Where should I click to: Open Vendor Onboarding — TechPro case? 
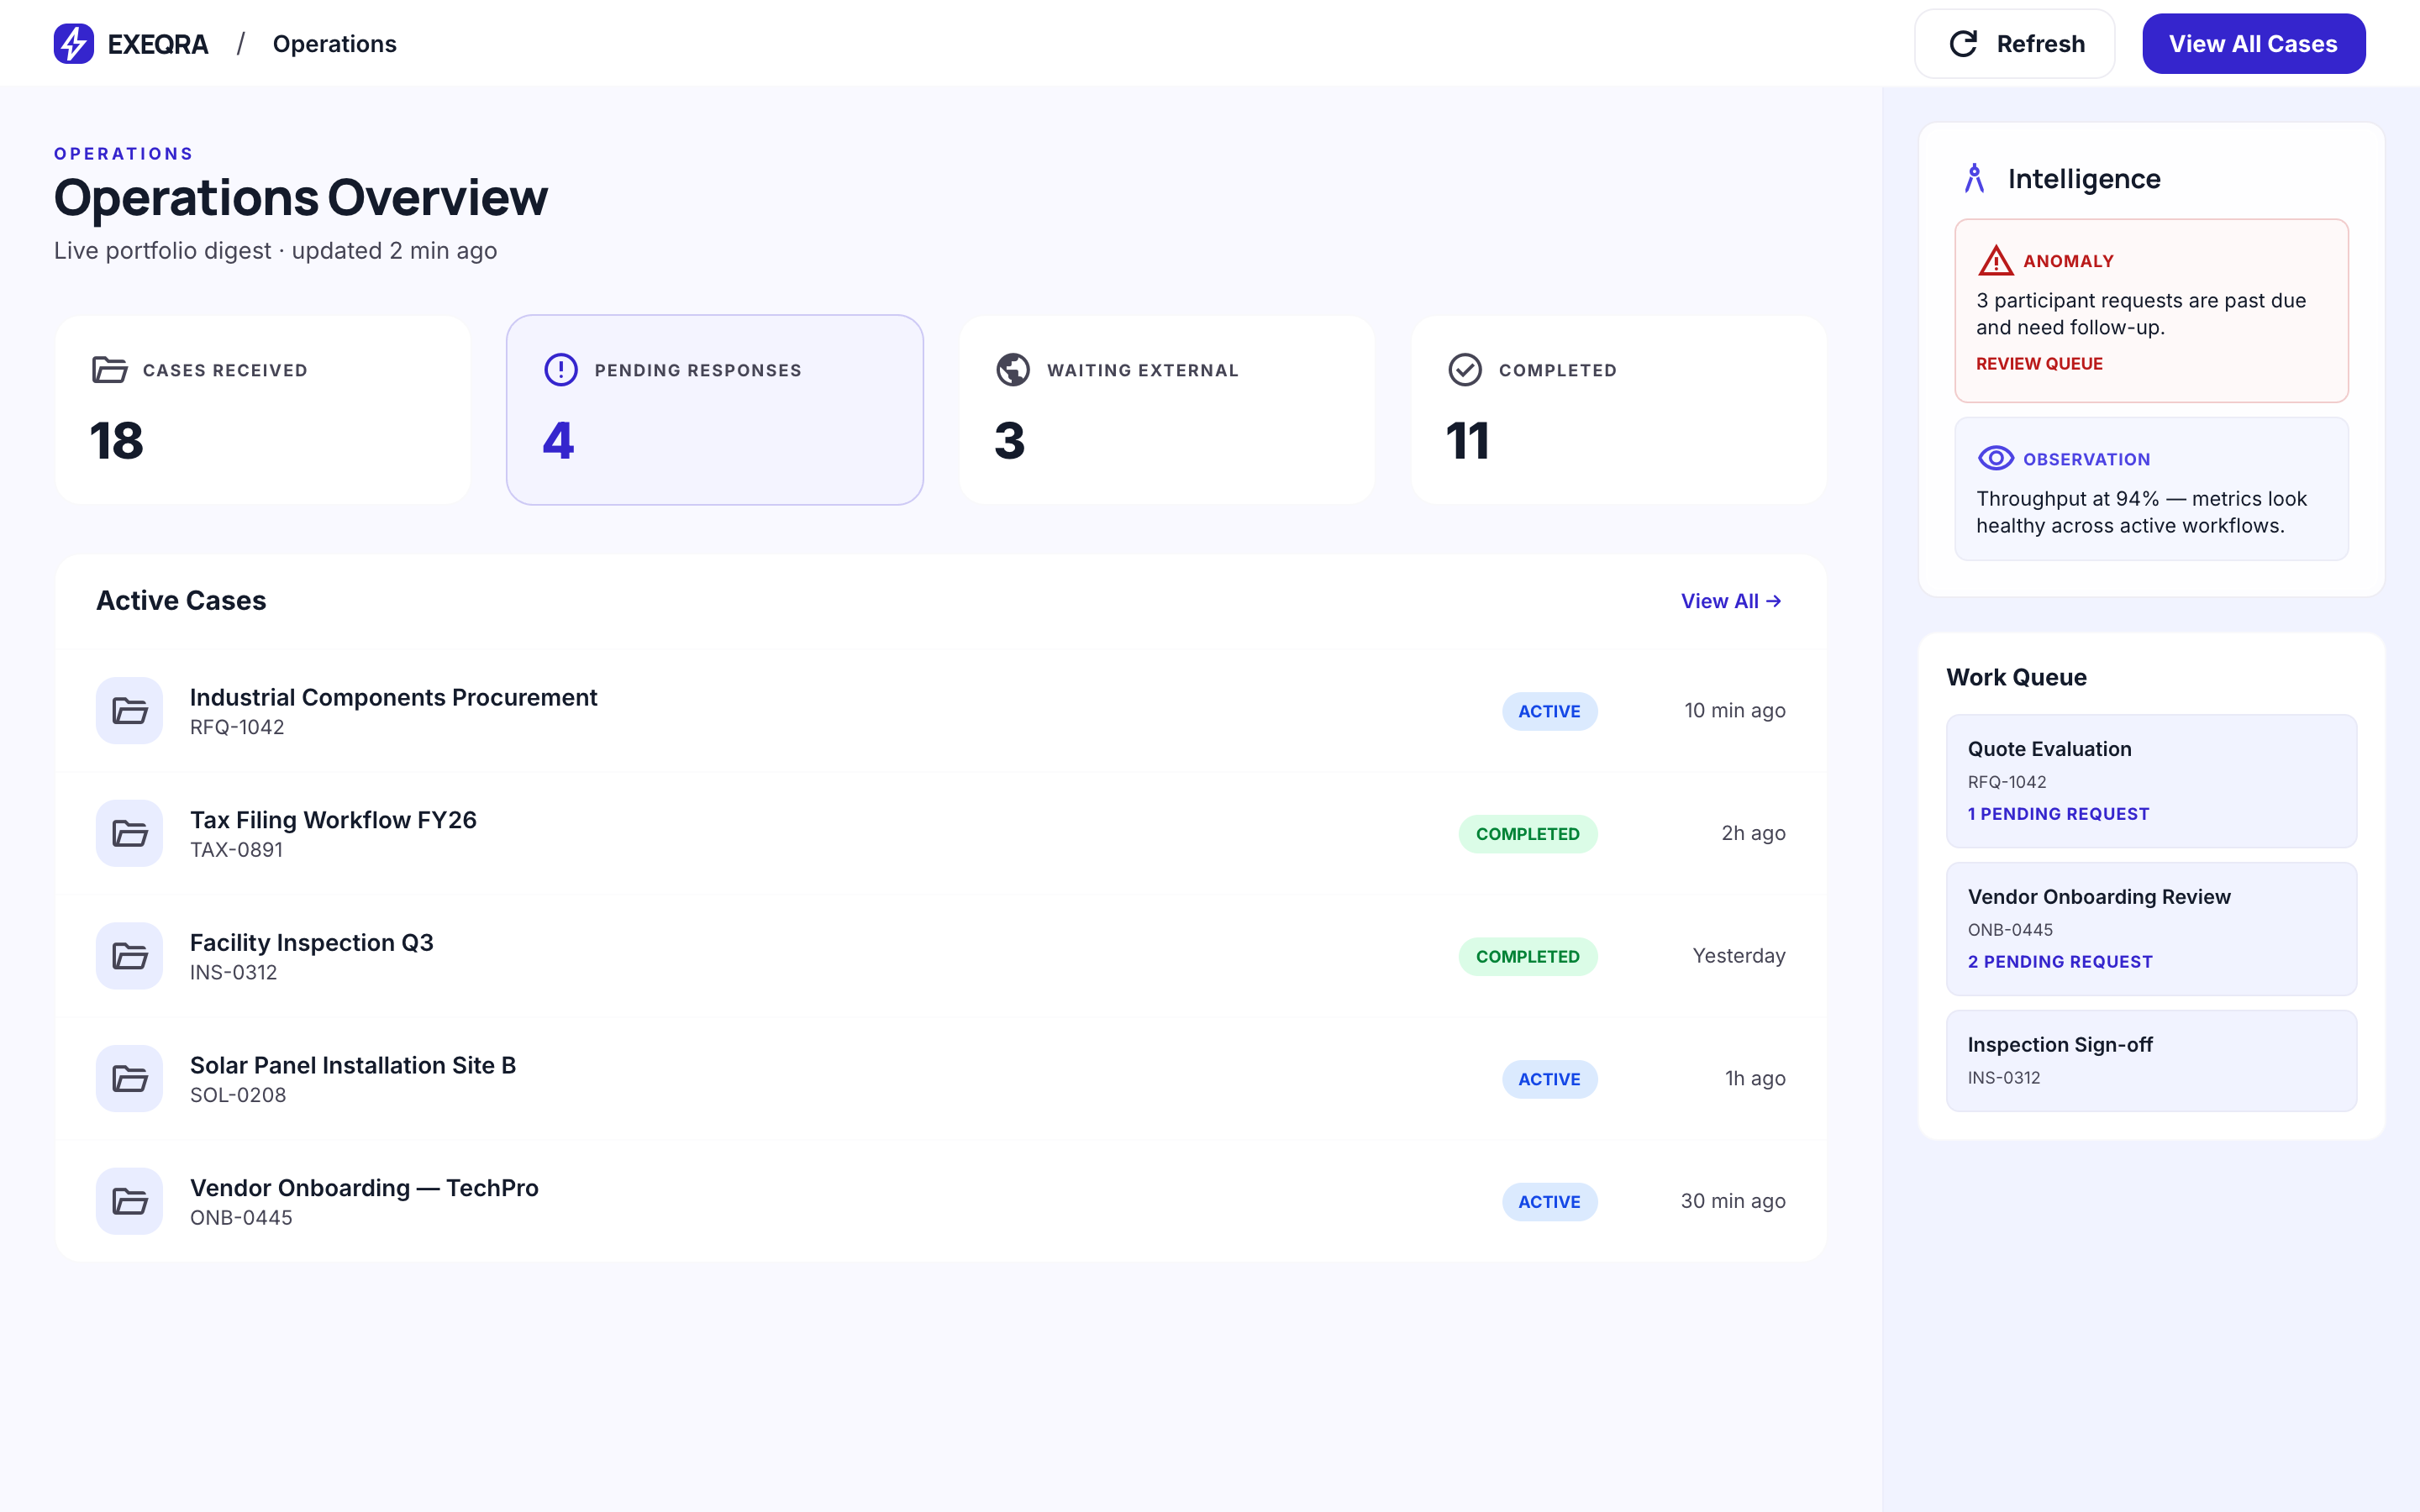(x=940, y=1202)
